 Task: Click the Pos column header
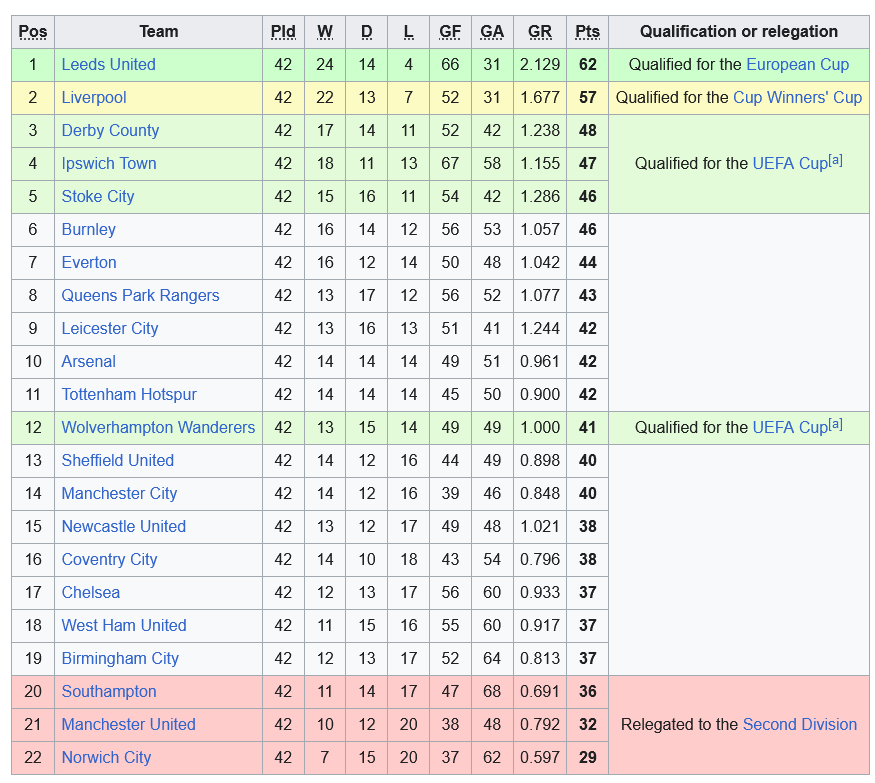click(x=33, y=32)
